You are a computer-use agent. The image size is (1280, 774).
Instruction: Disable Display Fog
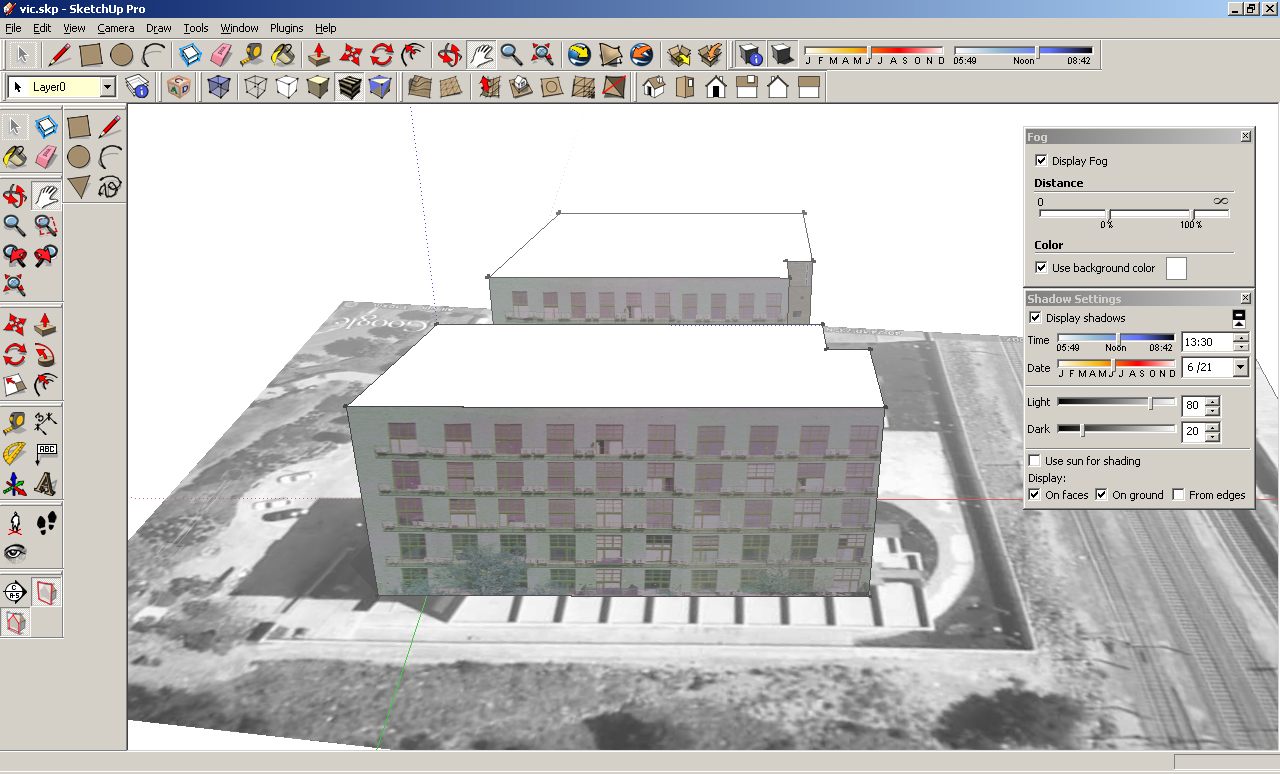[x=1041, y=160]
